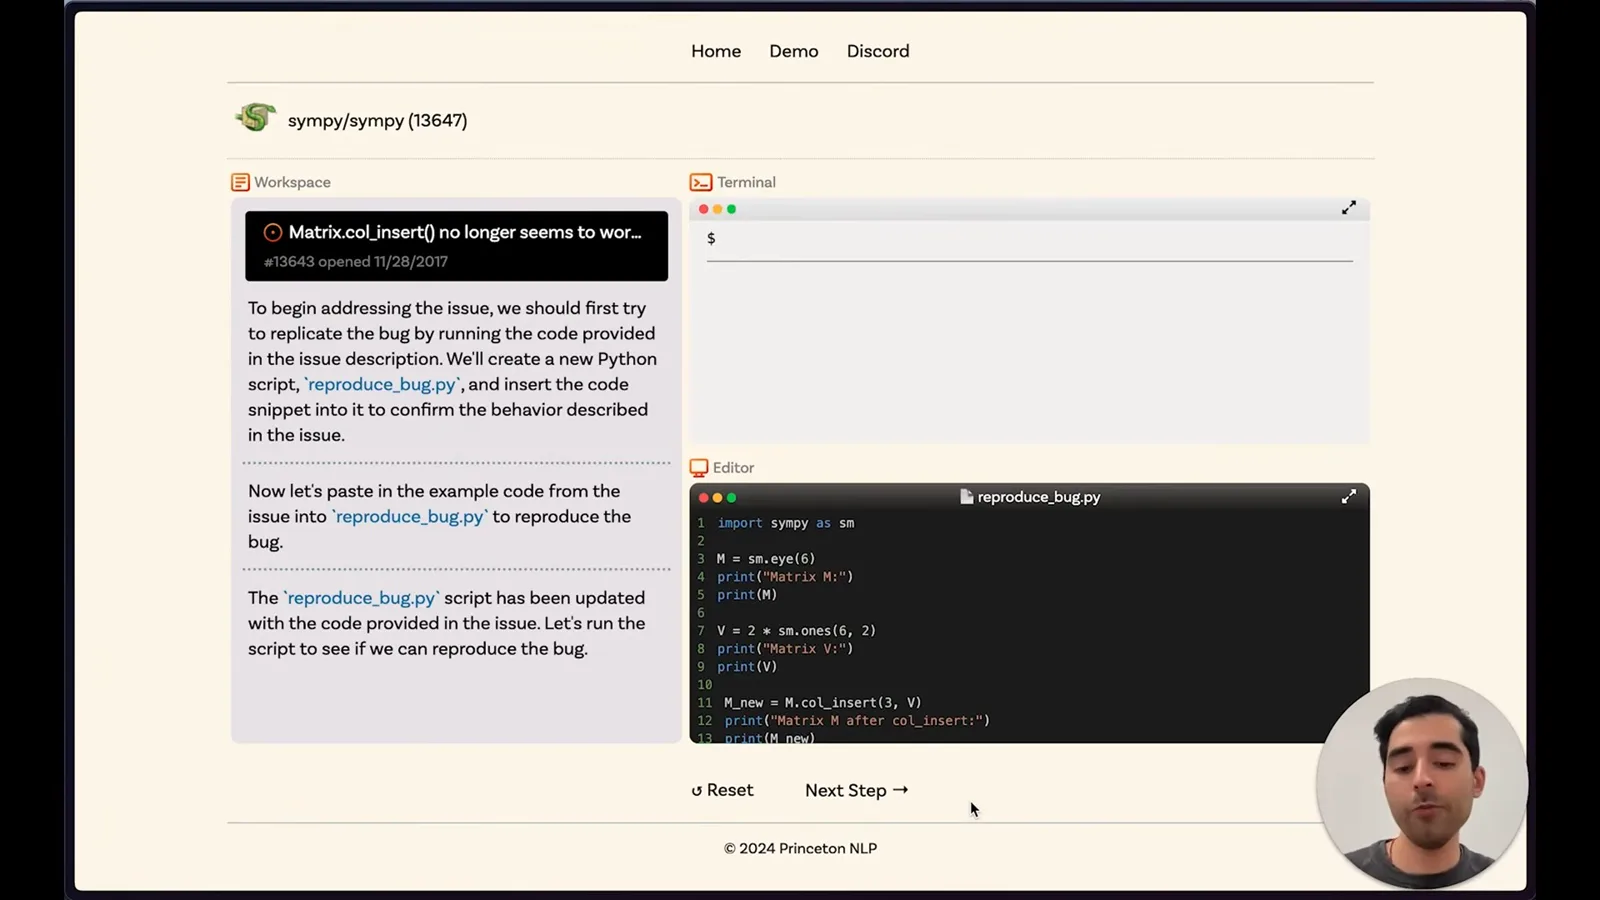Click code line print("Matrix V:")
The height and width of the screenshot is (900, 1600).
785,649
